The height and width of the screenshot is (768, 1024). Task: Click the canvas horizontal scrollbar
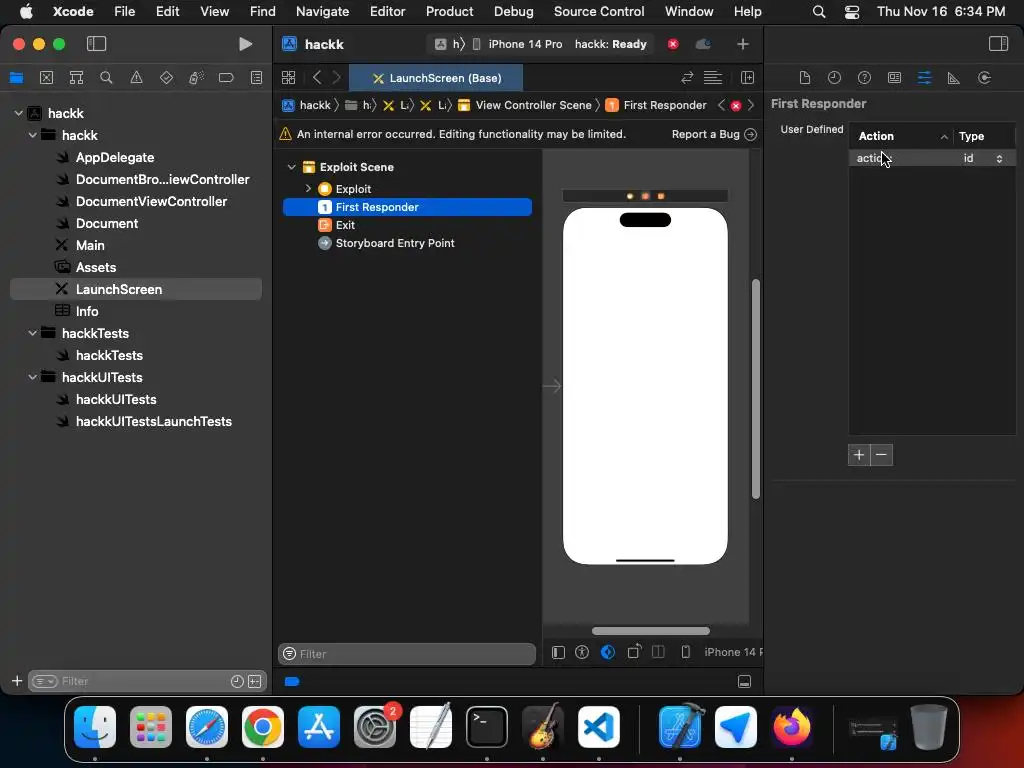pos(650,631)
